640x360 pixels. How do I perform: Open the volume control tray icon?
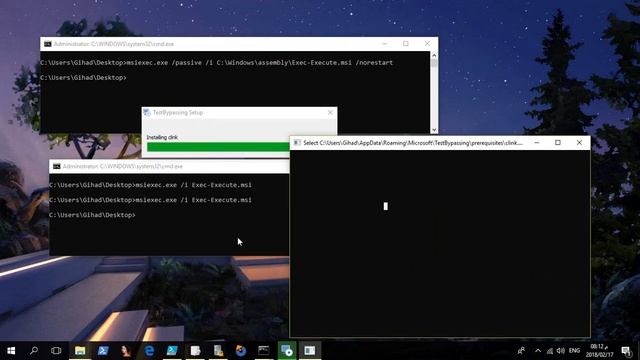tap(561, 351)
